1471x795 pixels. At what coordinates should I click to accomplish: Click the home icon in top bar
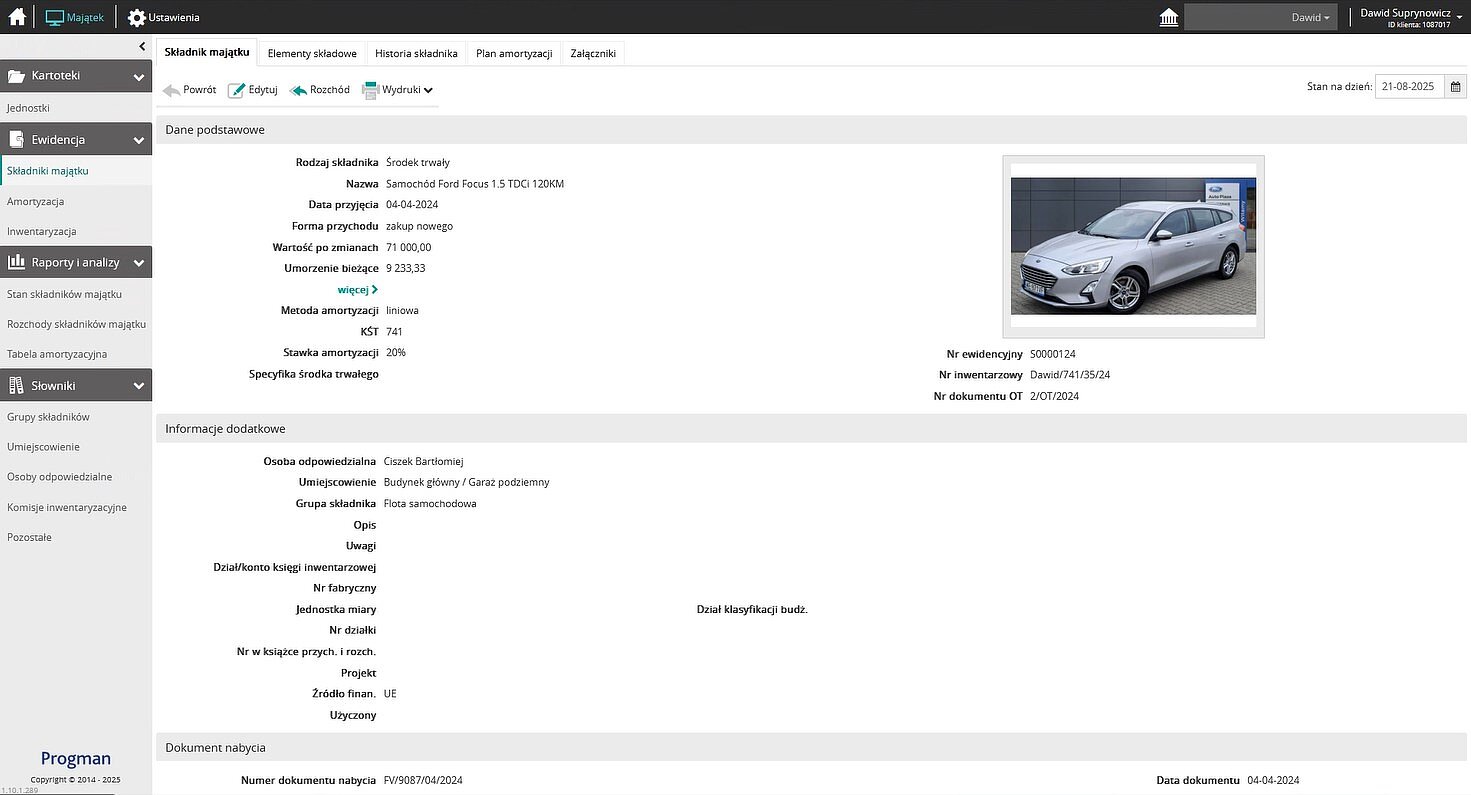[x=17, y=17]
